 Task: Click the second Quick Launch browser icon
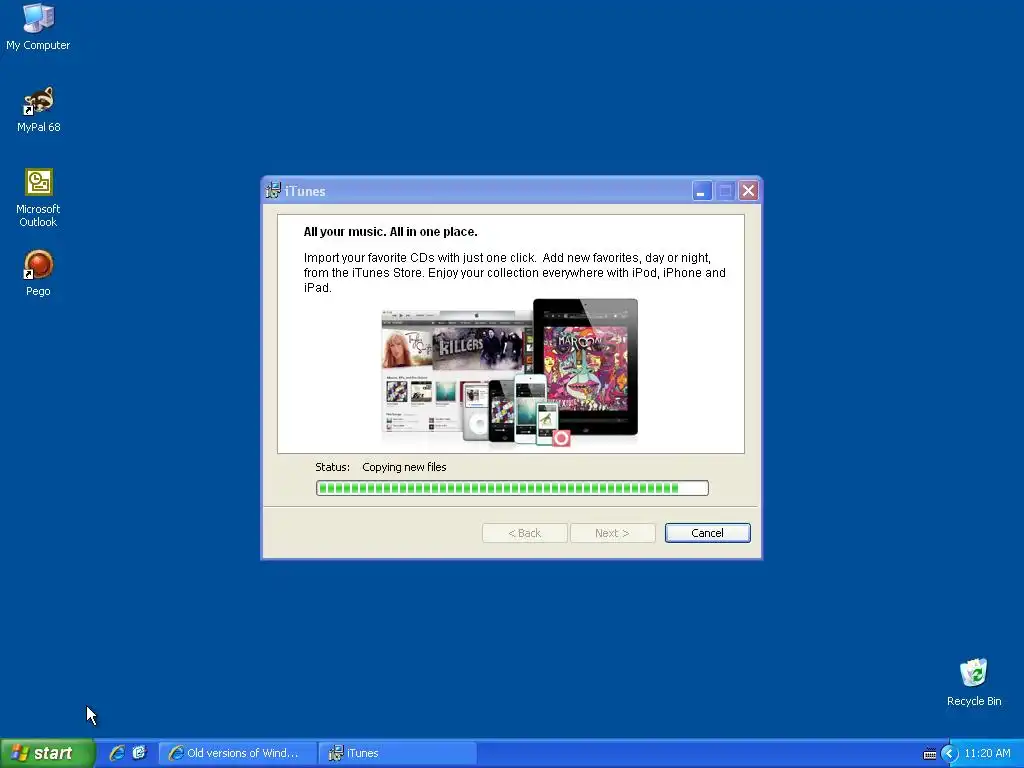coord(140,753)
